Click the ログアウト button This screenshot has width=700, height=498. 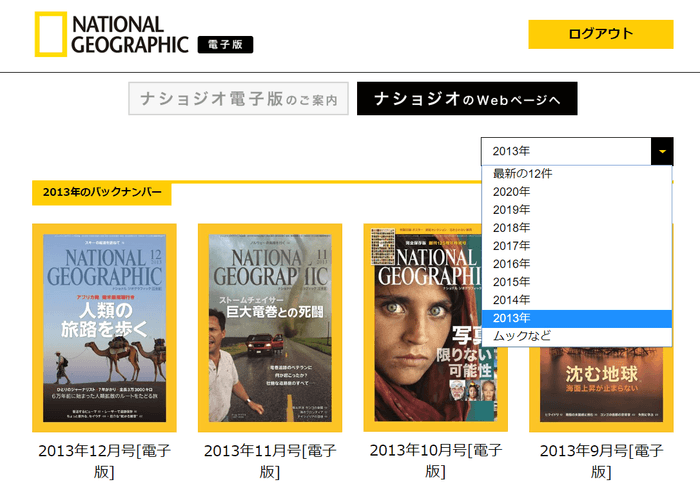click(600, 34)
